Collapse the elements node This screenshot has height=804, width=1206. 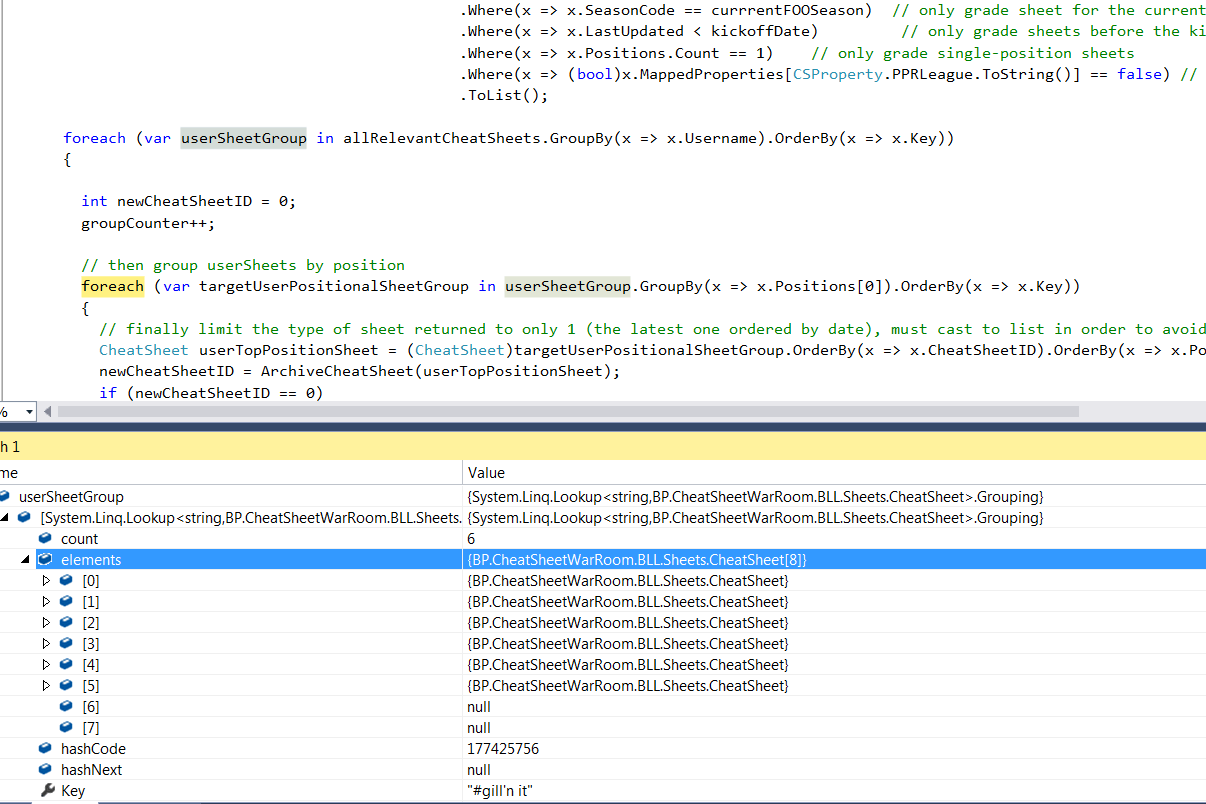click(26, 560)
